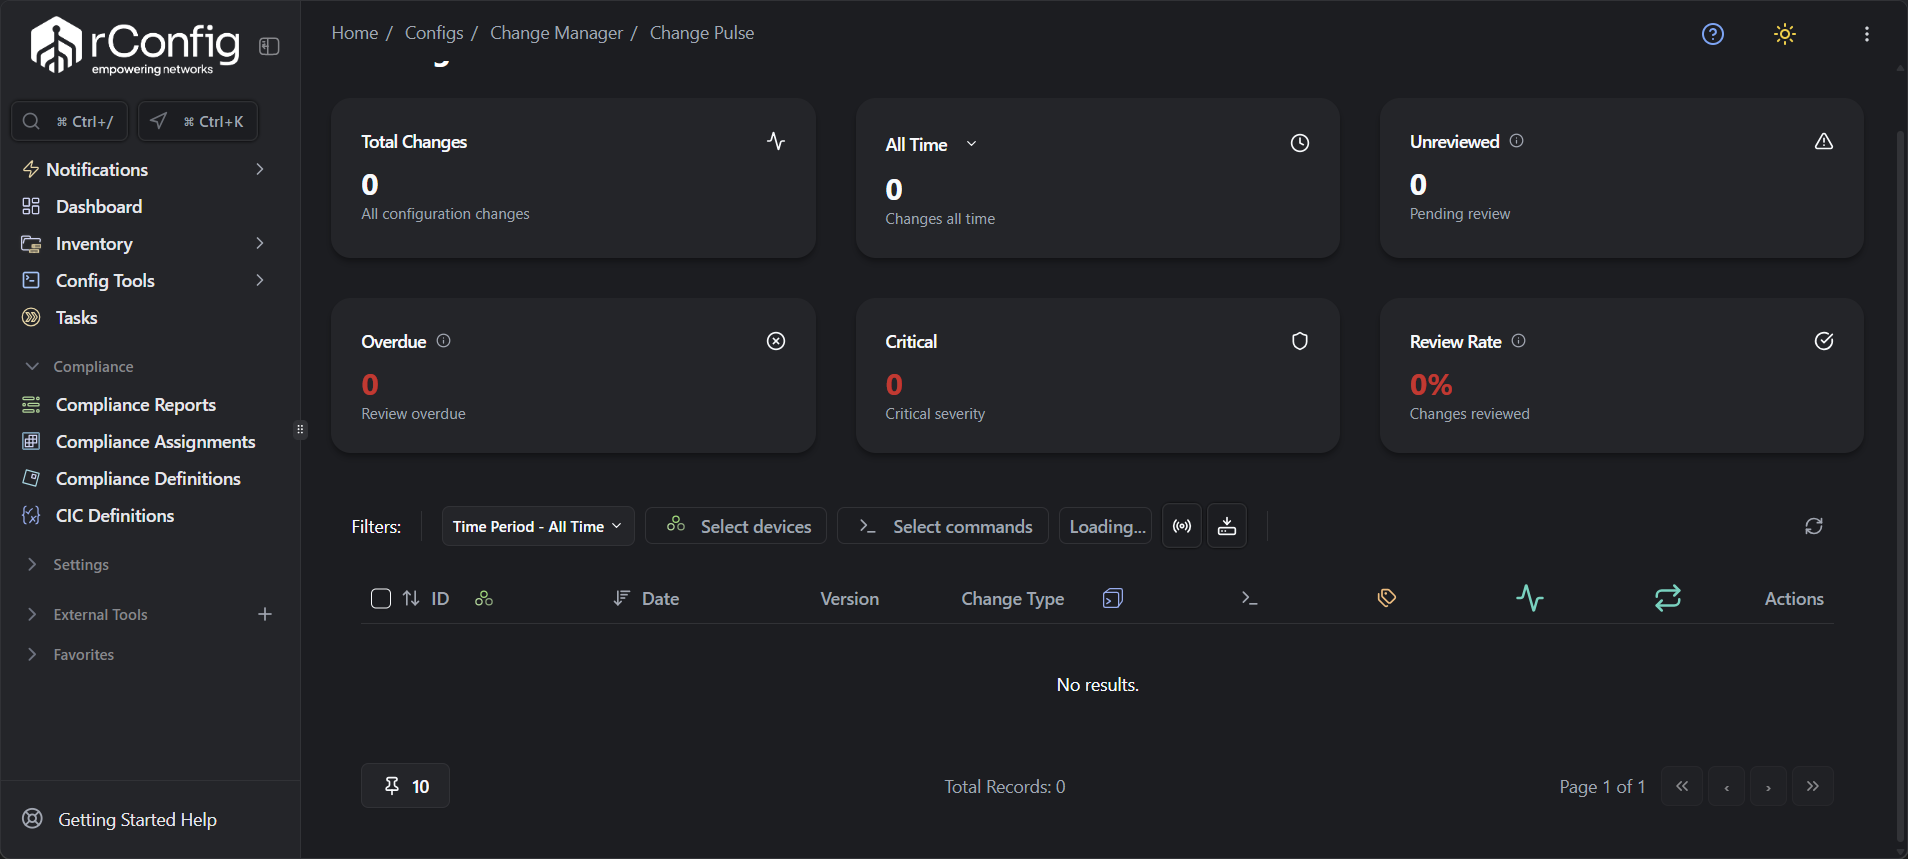Open the Select devices filter

(x=736, y=526)
